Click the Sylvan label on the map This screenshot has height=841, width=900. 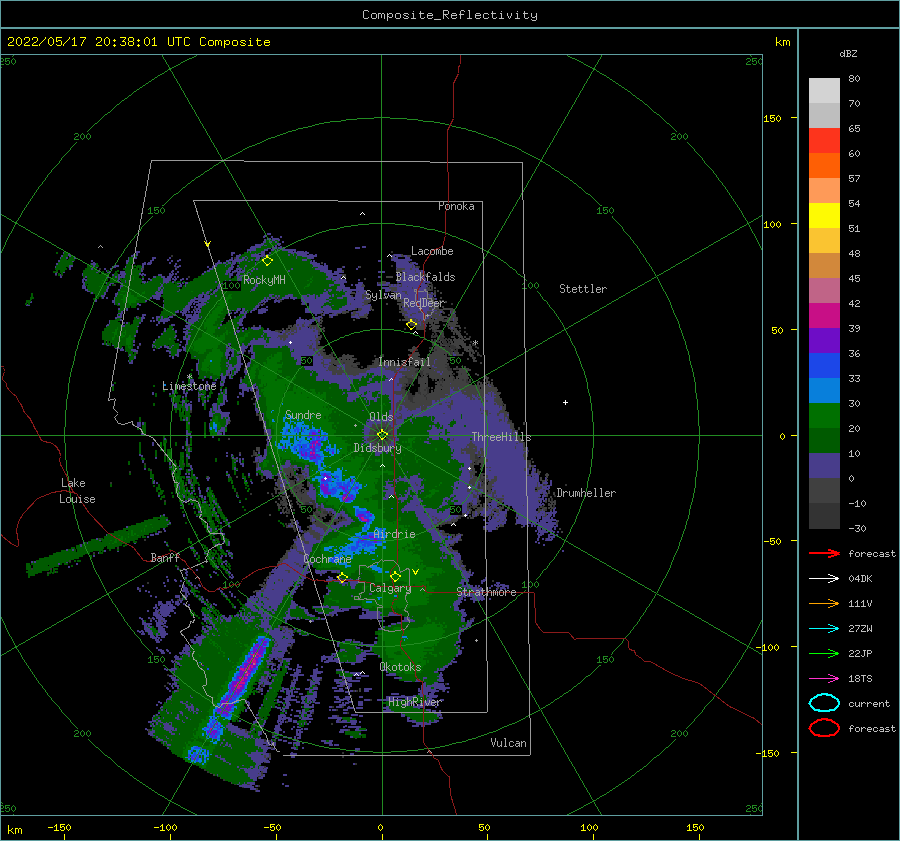tap(383, 295)
